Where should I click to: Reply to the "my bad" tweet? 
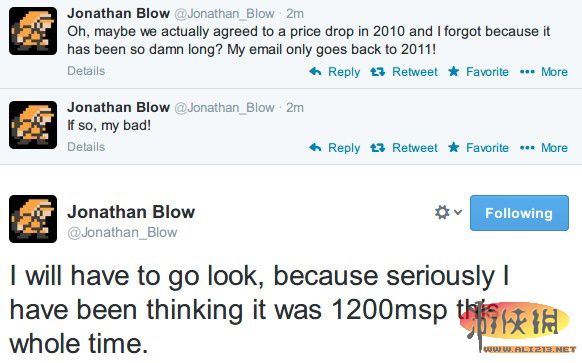334,148
